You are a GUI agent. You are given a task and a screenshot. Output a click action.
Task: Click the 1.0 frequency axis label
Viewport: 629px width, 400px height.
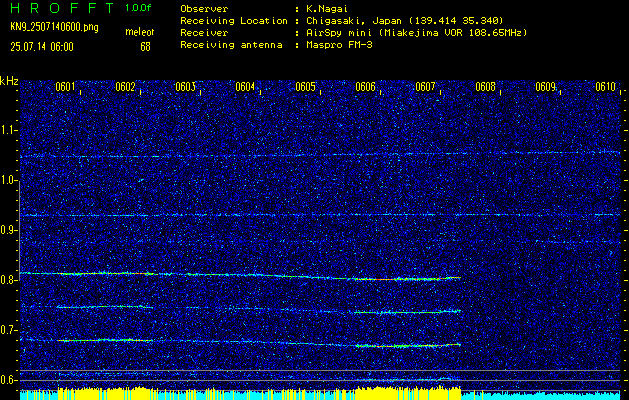[9, 181]
